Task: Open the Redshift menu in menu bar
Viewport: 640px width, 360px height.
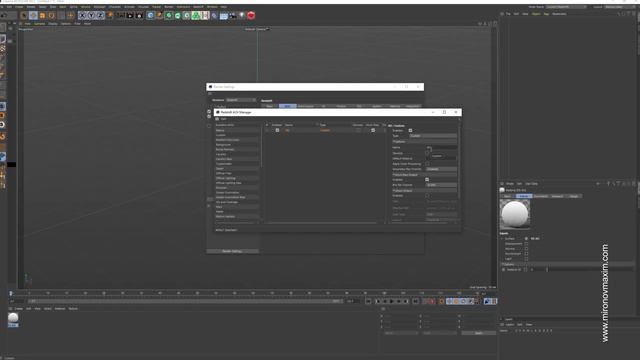Action: [x=198, y=7]
